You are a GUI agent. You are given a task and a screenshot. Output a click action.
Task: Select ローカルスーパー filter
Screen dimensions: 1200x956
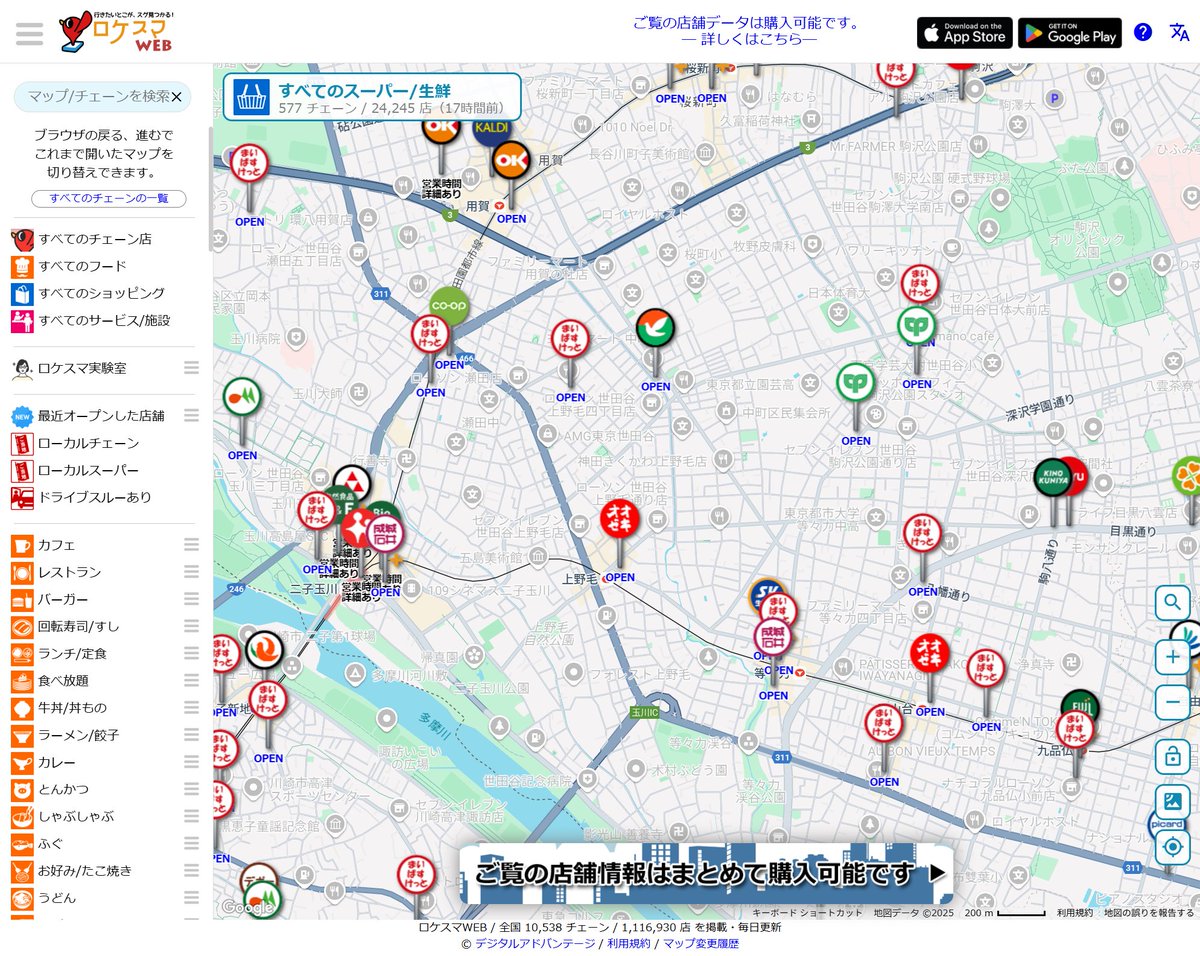click(x=75, y=470)
